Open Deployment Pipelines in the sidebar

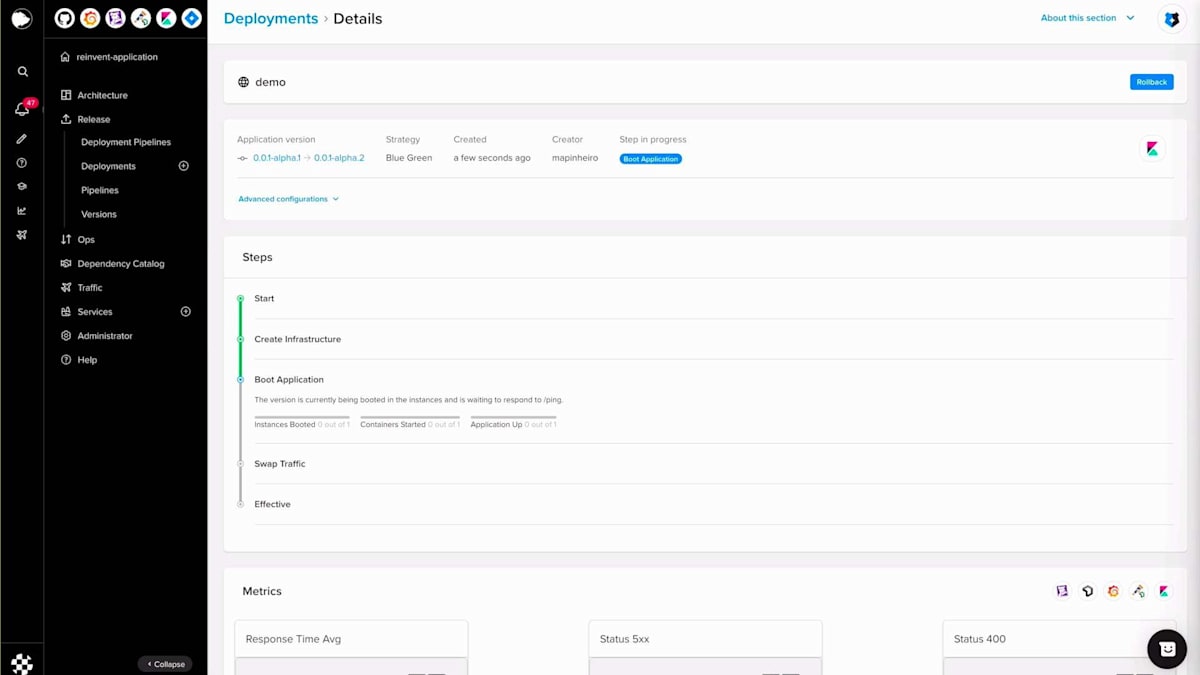pos(126,142)
